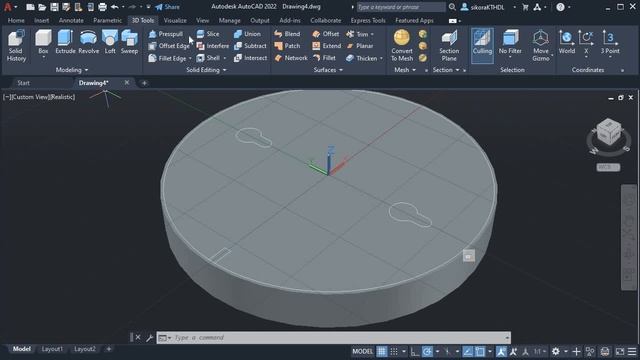Open the Fillet Edge dropdown arrow
640x360 pixels.
[x=190, y=58]
